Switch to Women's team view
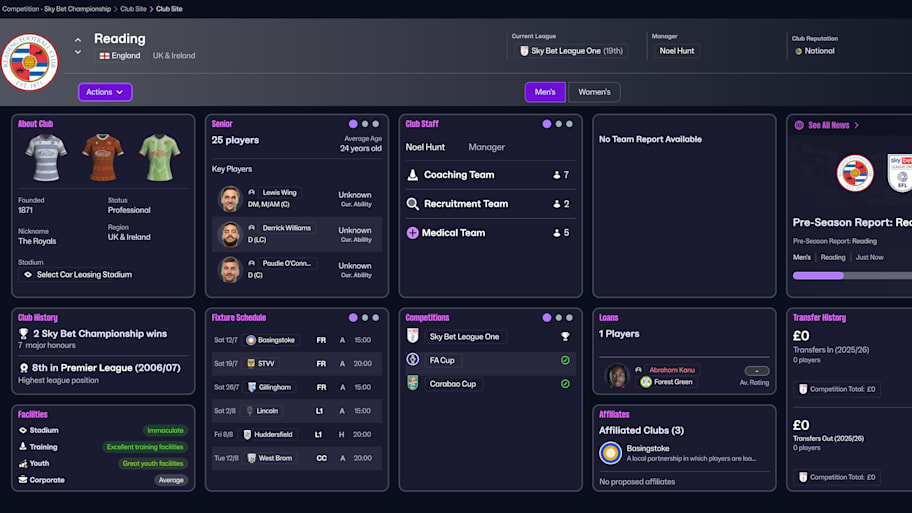The height and width of the screenshot is (513, 912). tap(594, 92)
